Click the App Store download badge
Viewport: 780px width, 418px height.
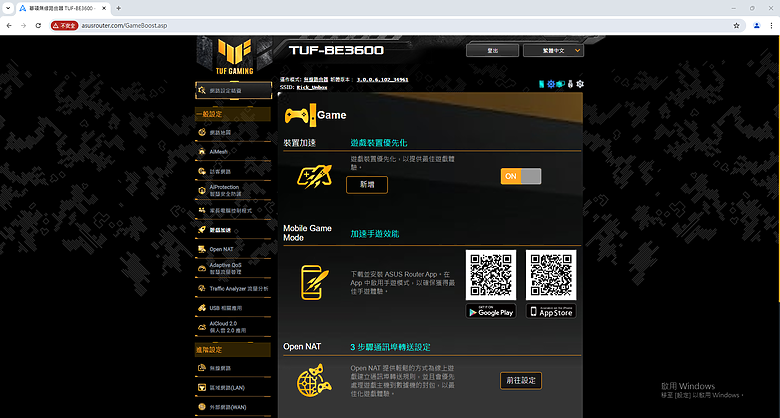coord(551,311)
